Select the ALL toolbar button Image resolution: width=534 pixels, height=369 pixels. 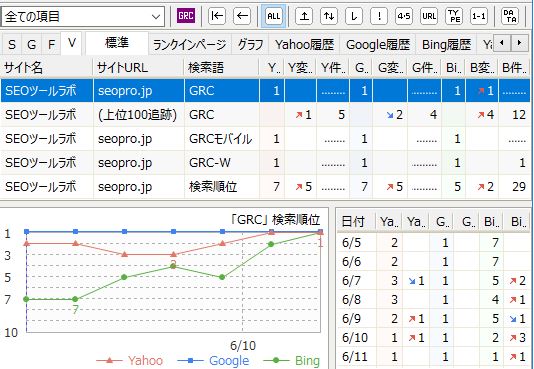pyautogui.click(x=274, y=16)
